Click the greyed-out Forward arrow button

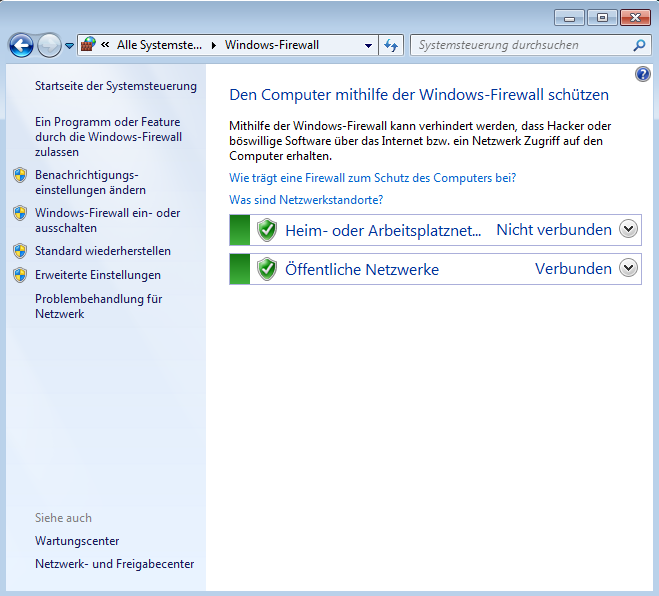[x=49, y=45]
